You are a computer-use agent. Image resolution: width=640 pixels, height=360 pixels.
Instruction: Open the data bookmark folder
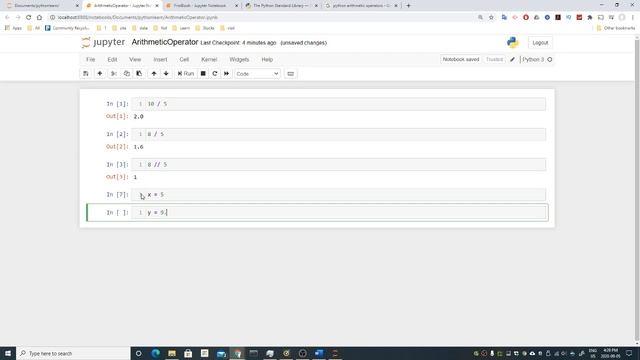click(140, 28)
